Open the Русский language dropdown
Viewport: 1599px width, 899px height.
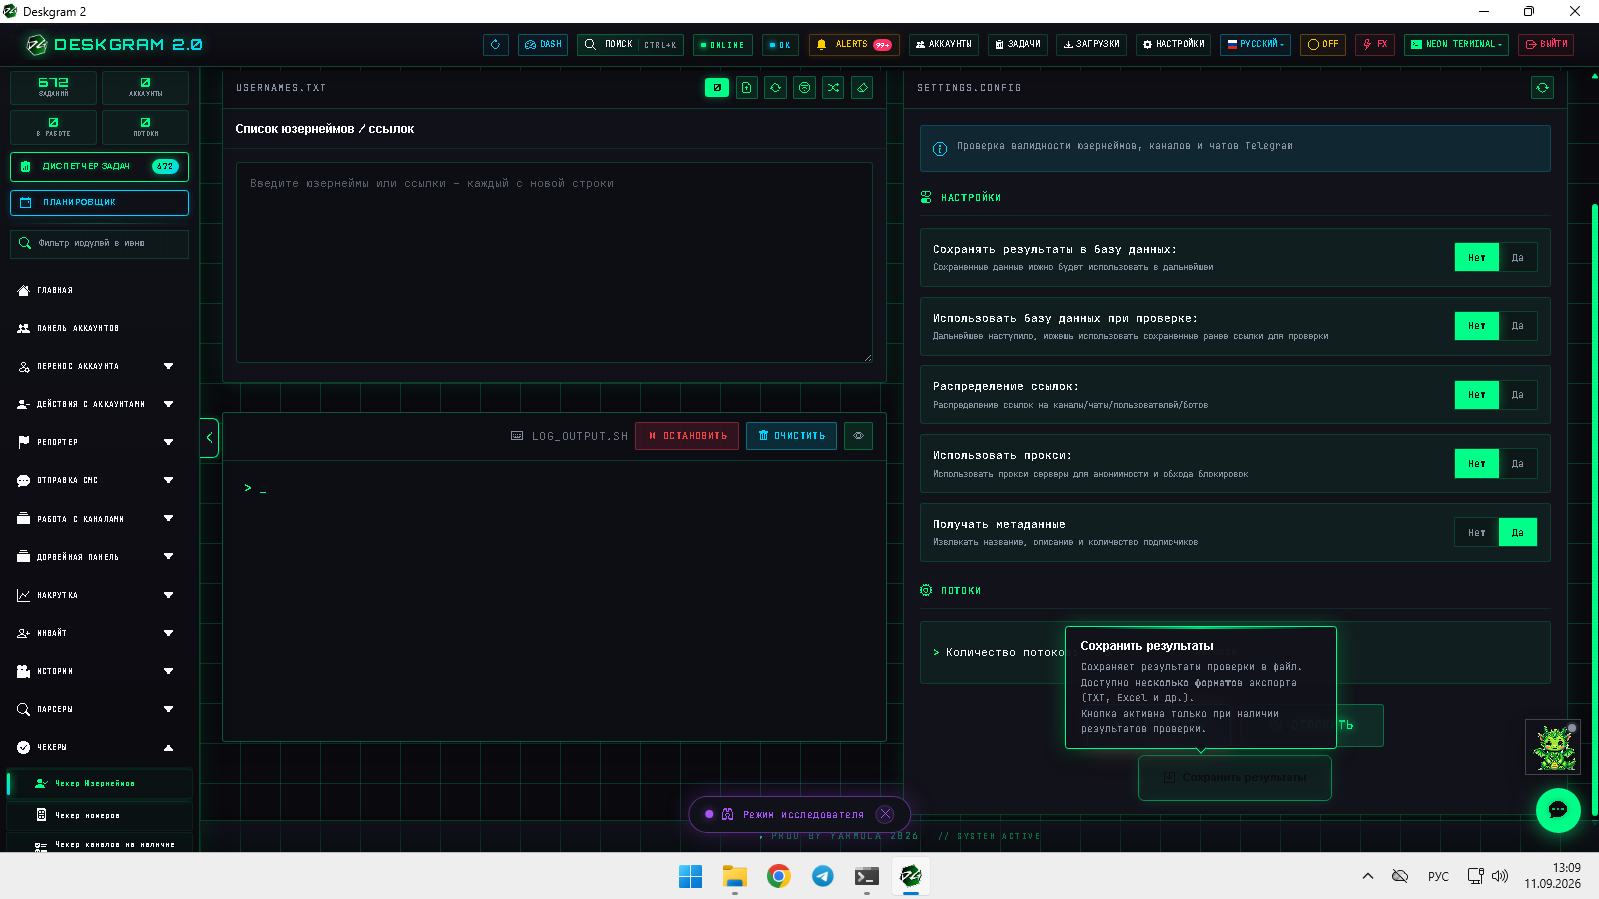click(x=1255, y=44)
